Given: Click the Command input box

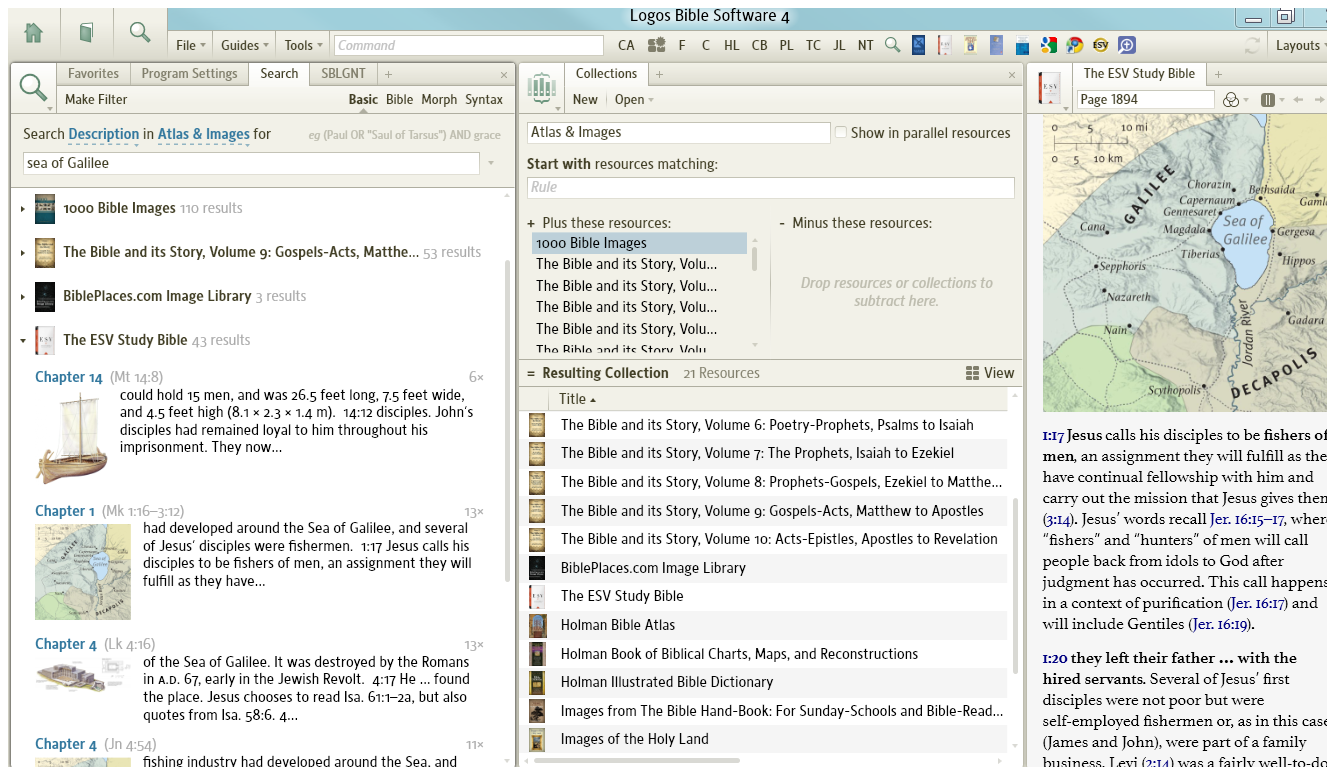Looking at the screenshot, I should [469, 45].
